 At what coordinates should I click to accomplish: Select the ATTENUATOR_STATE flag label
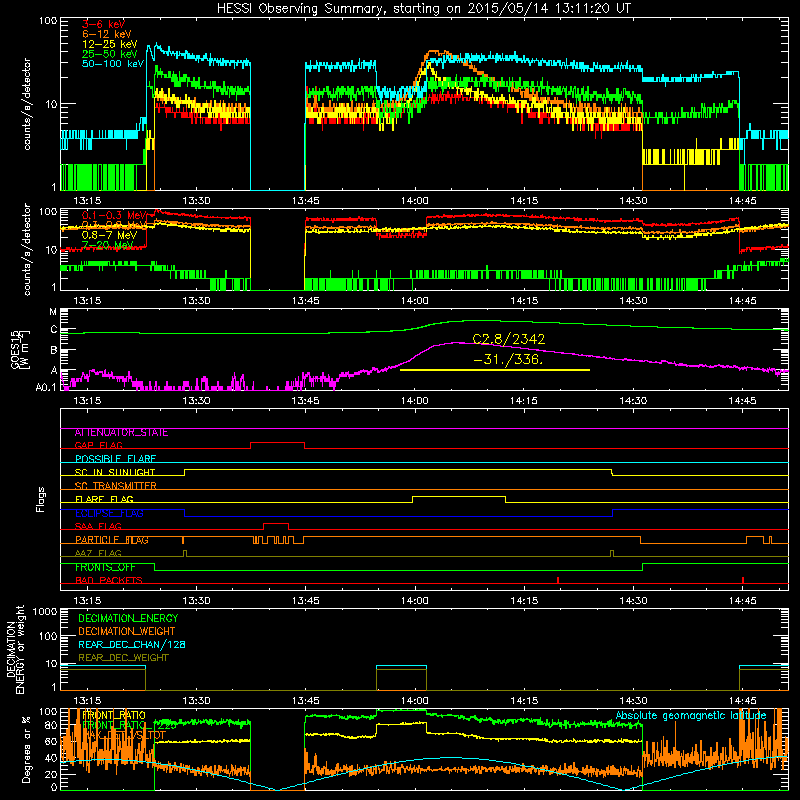(121, 433)
